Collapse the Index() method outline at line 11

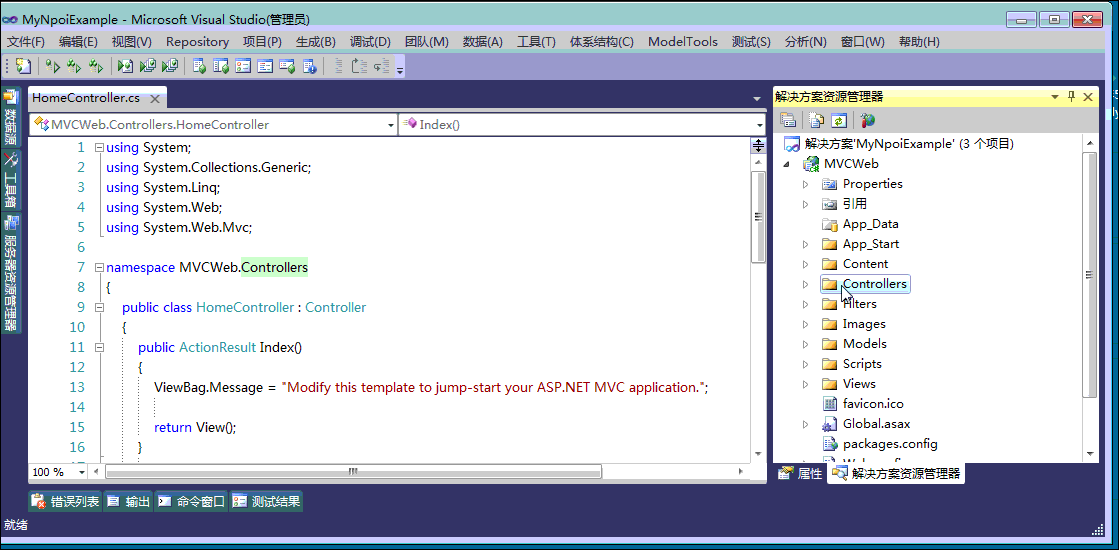coord(98,347)
